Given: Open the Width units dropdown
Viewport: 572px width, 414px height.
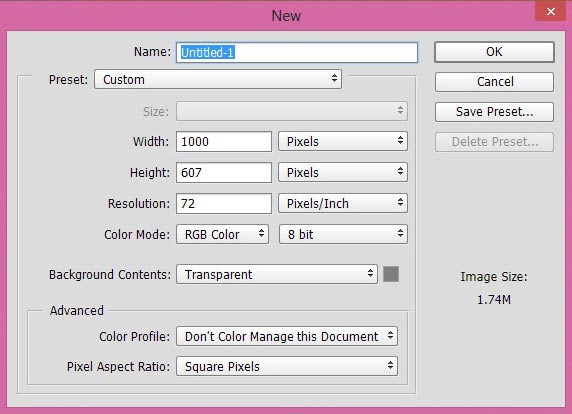Looking at the screenshot, I should pos(343,141).
